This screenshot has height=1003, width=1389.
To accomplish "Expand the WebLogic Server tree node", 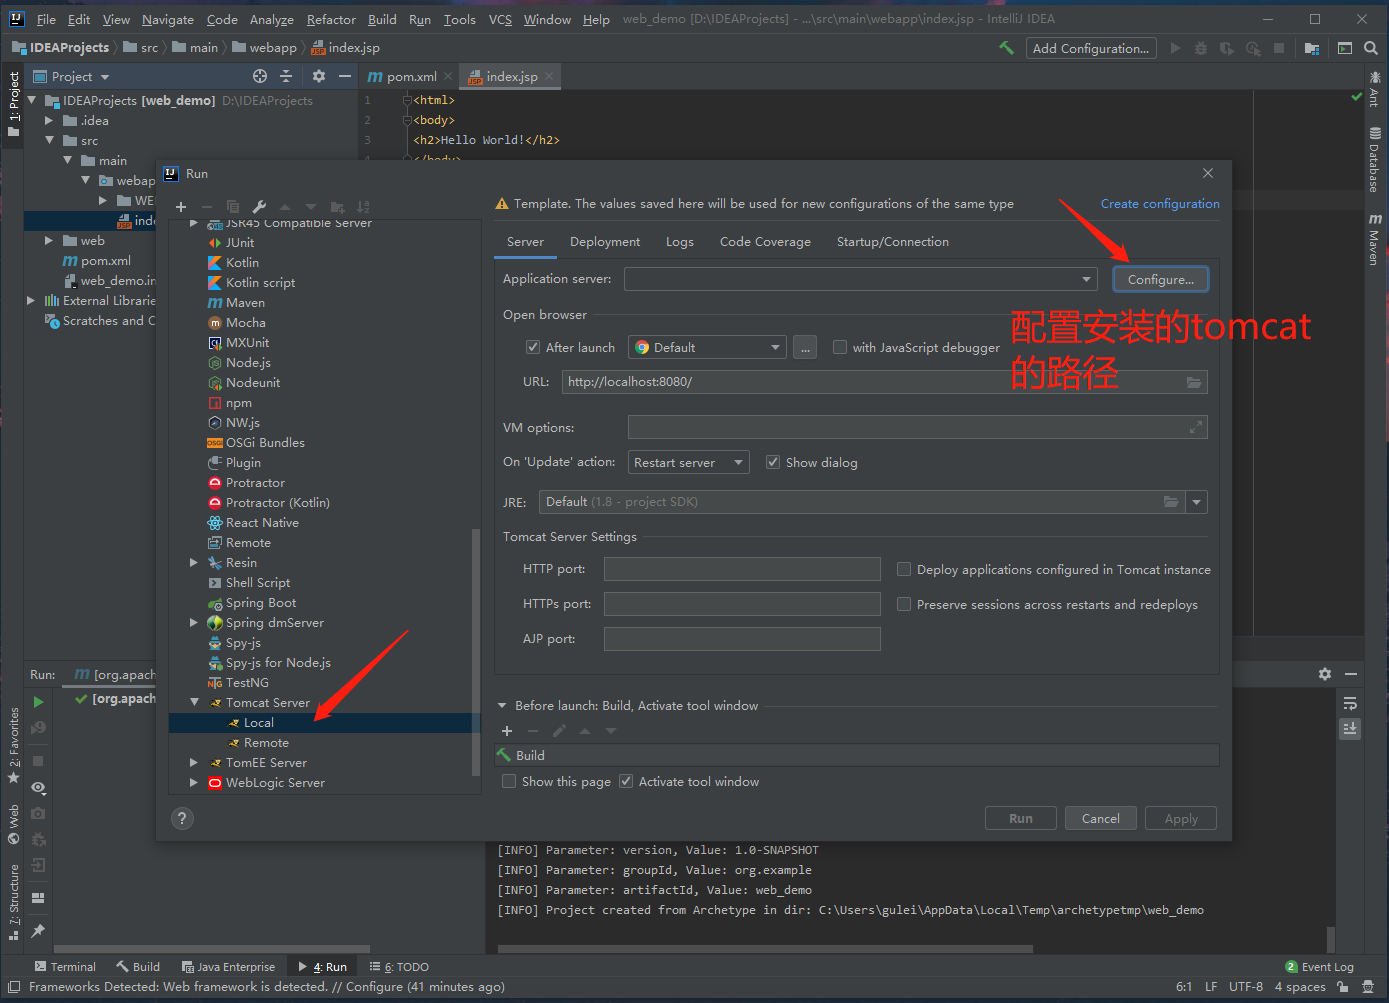I will (x=194, y=783).
